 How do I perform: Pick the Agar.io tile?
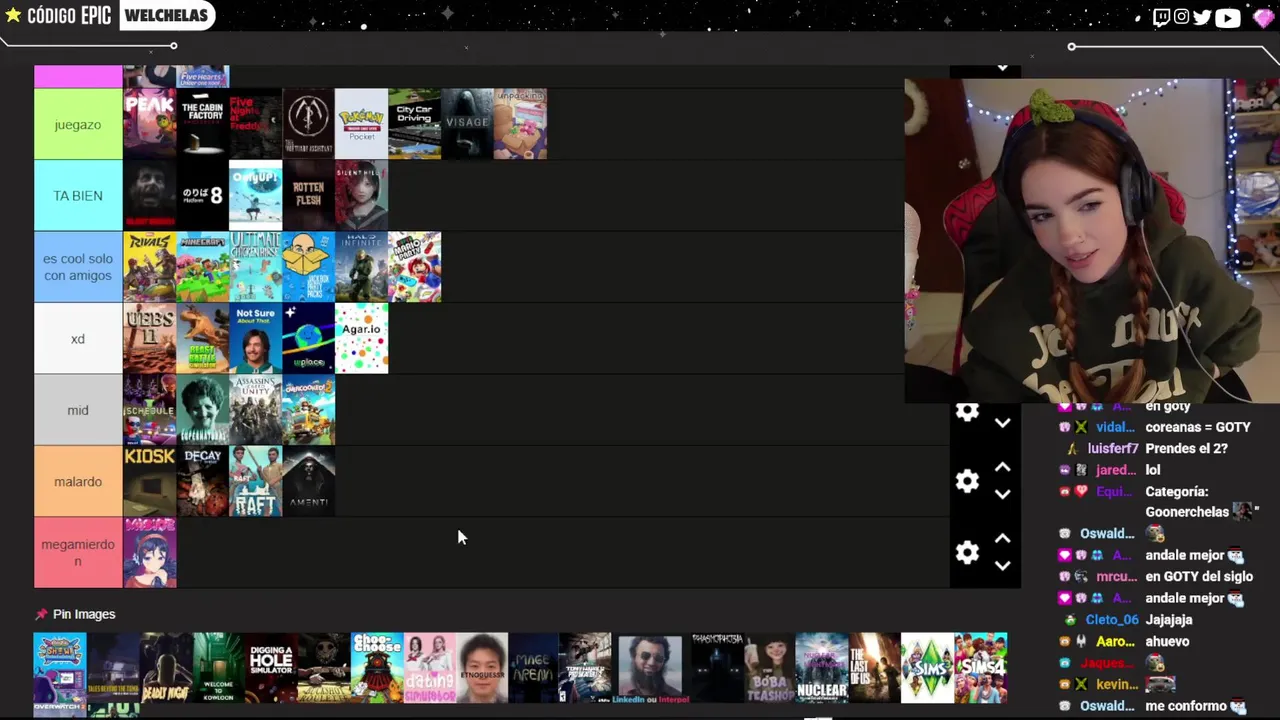pyautogui.click(x=361, y=338)
